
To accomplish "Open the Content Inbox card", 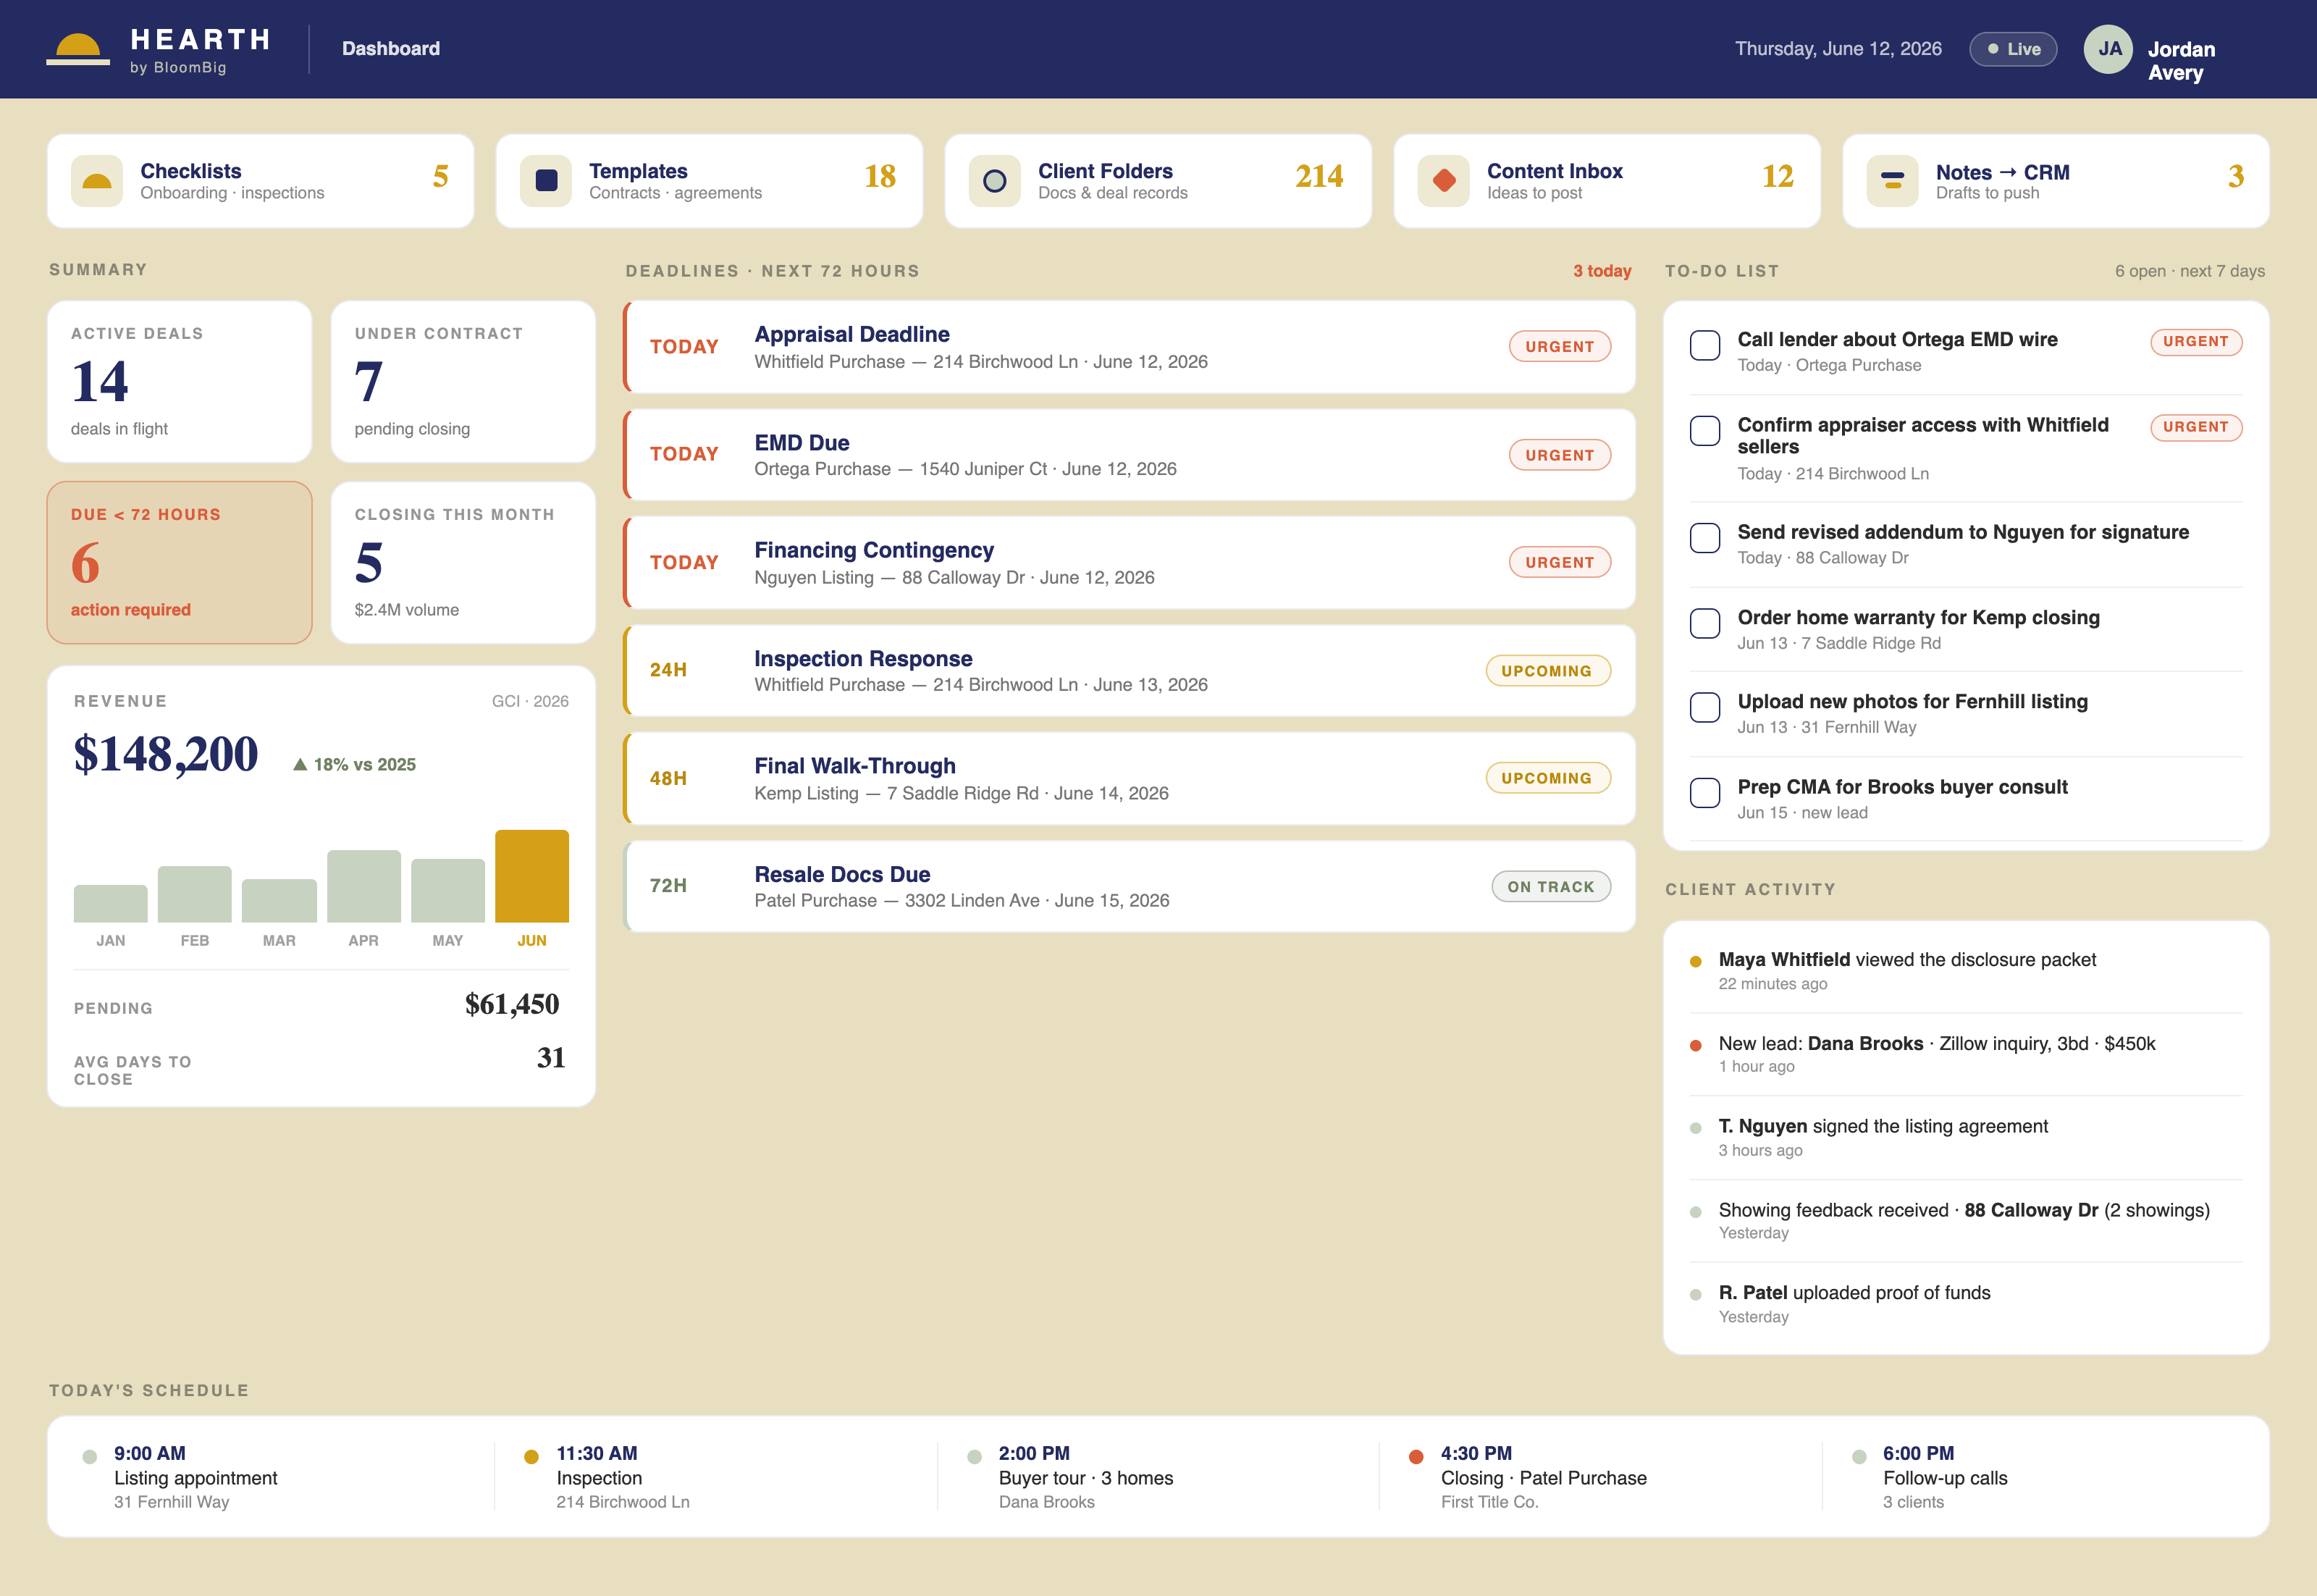I will tap(1608, 181).
